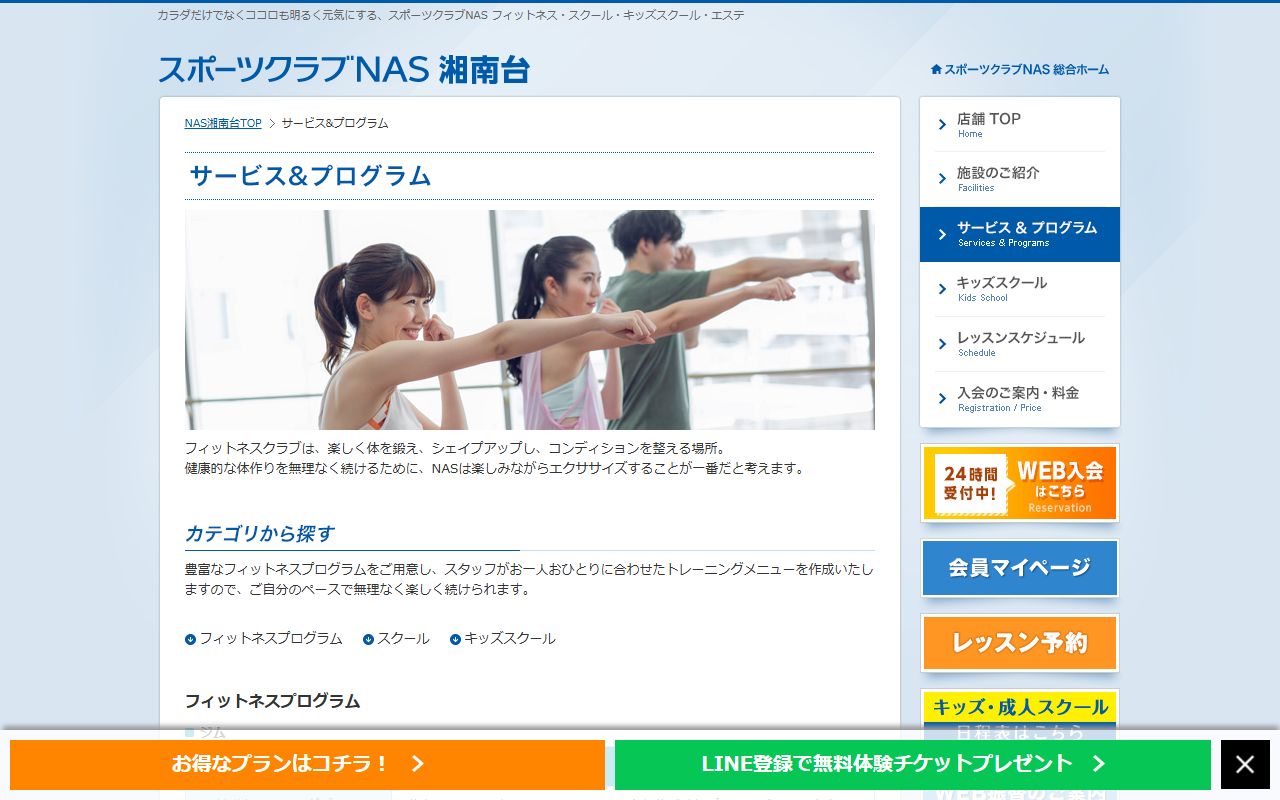Image resolution: width=1280 pixels, height=800 pixels.
Task: Click the chevron arrow next to 入会のご案内・料金
Action: click(x=942, y=399)
